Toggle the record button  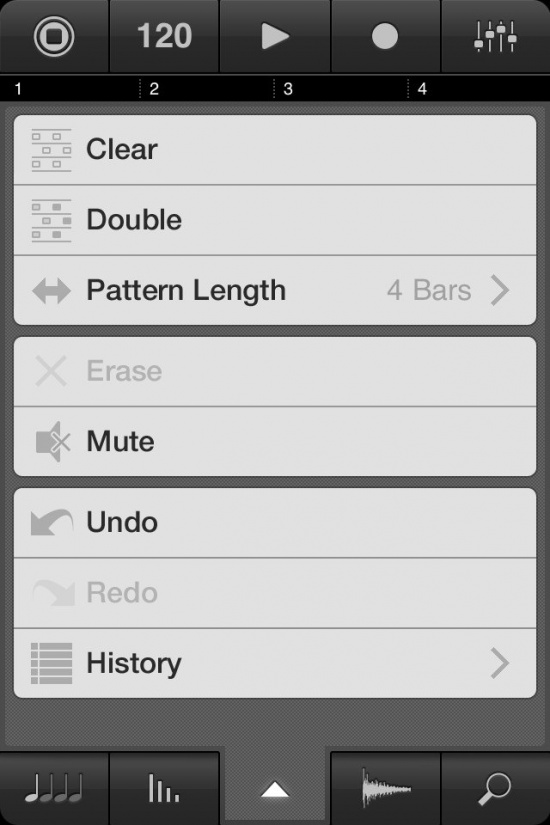pyautogui.click(x=385, y=36)
